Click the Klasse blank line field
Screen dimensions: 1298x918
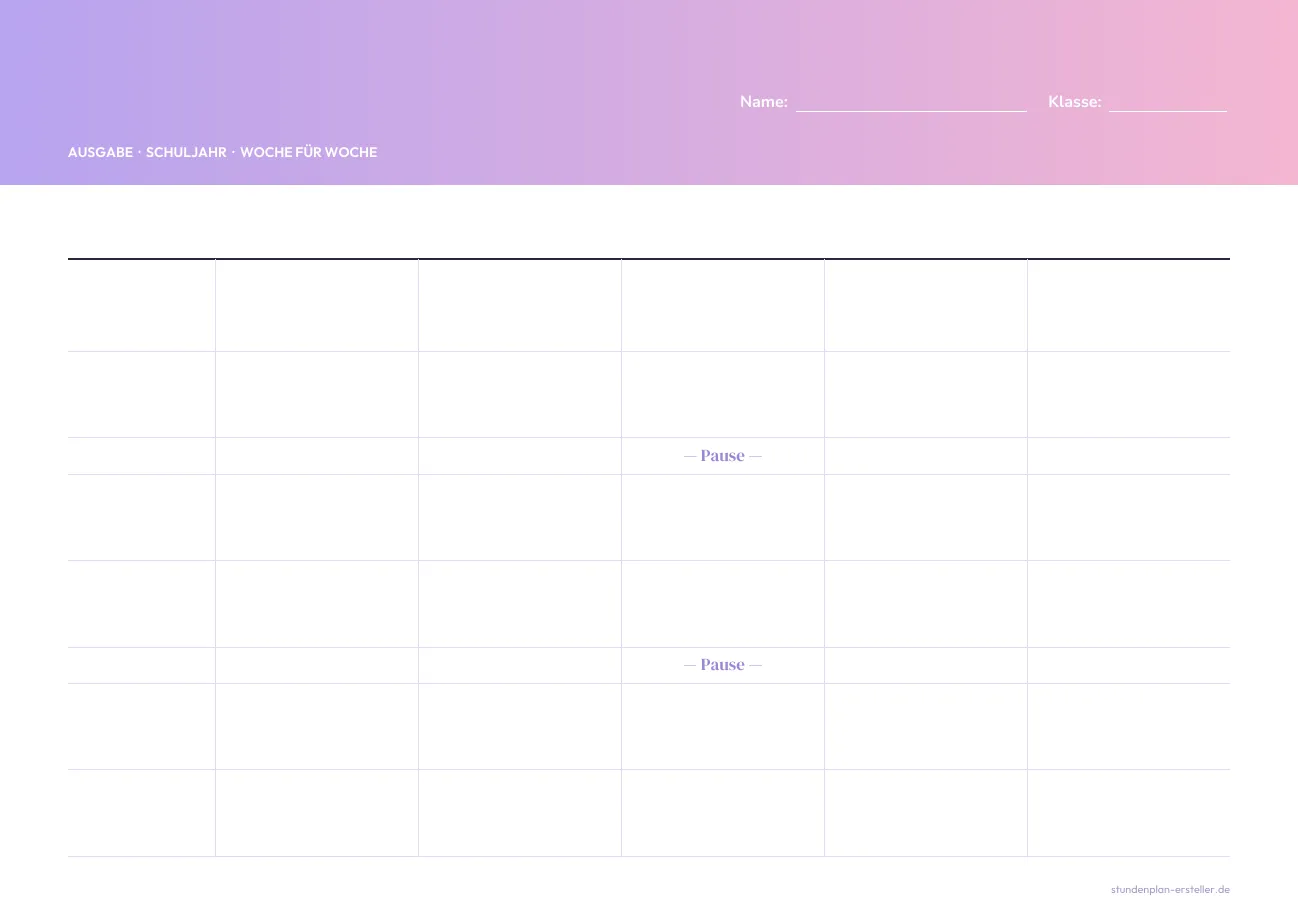tap(1167, 102)
